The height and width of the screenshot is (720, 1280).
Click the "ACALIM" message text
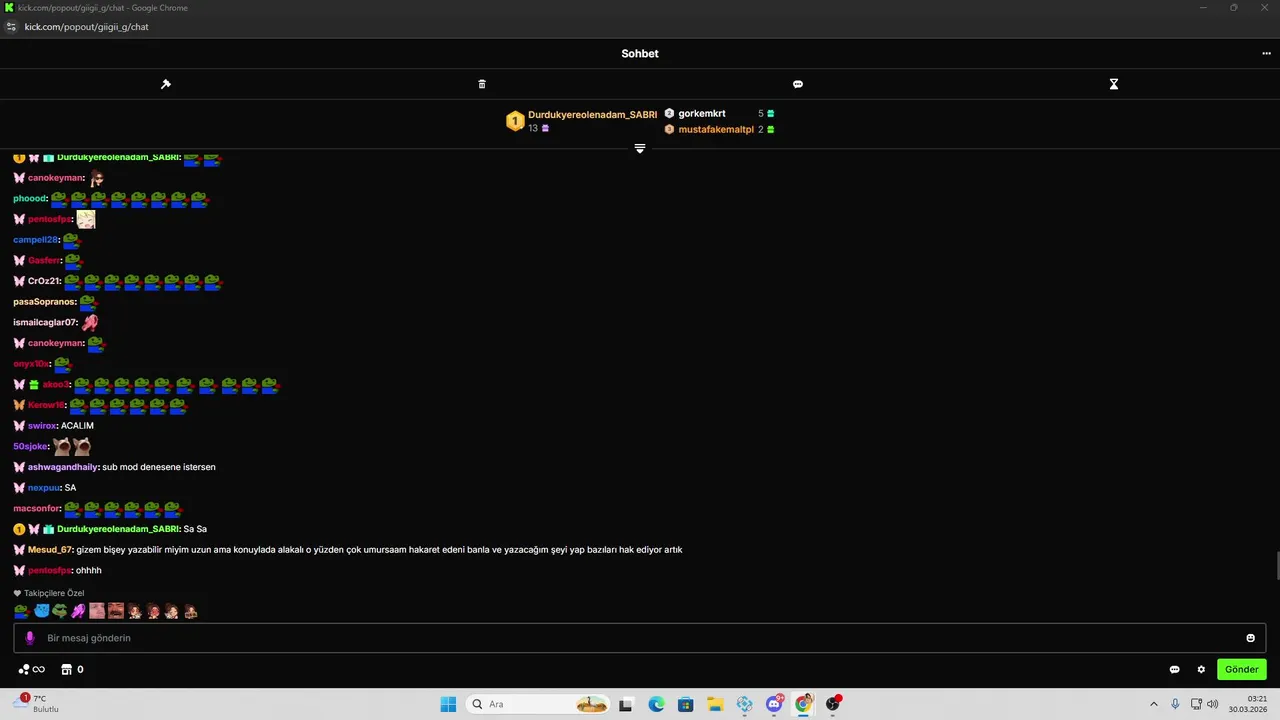[77, 426]
